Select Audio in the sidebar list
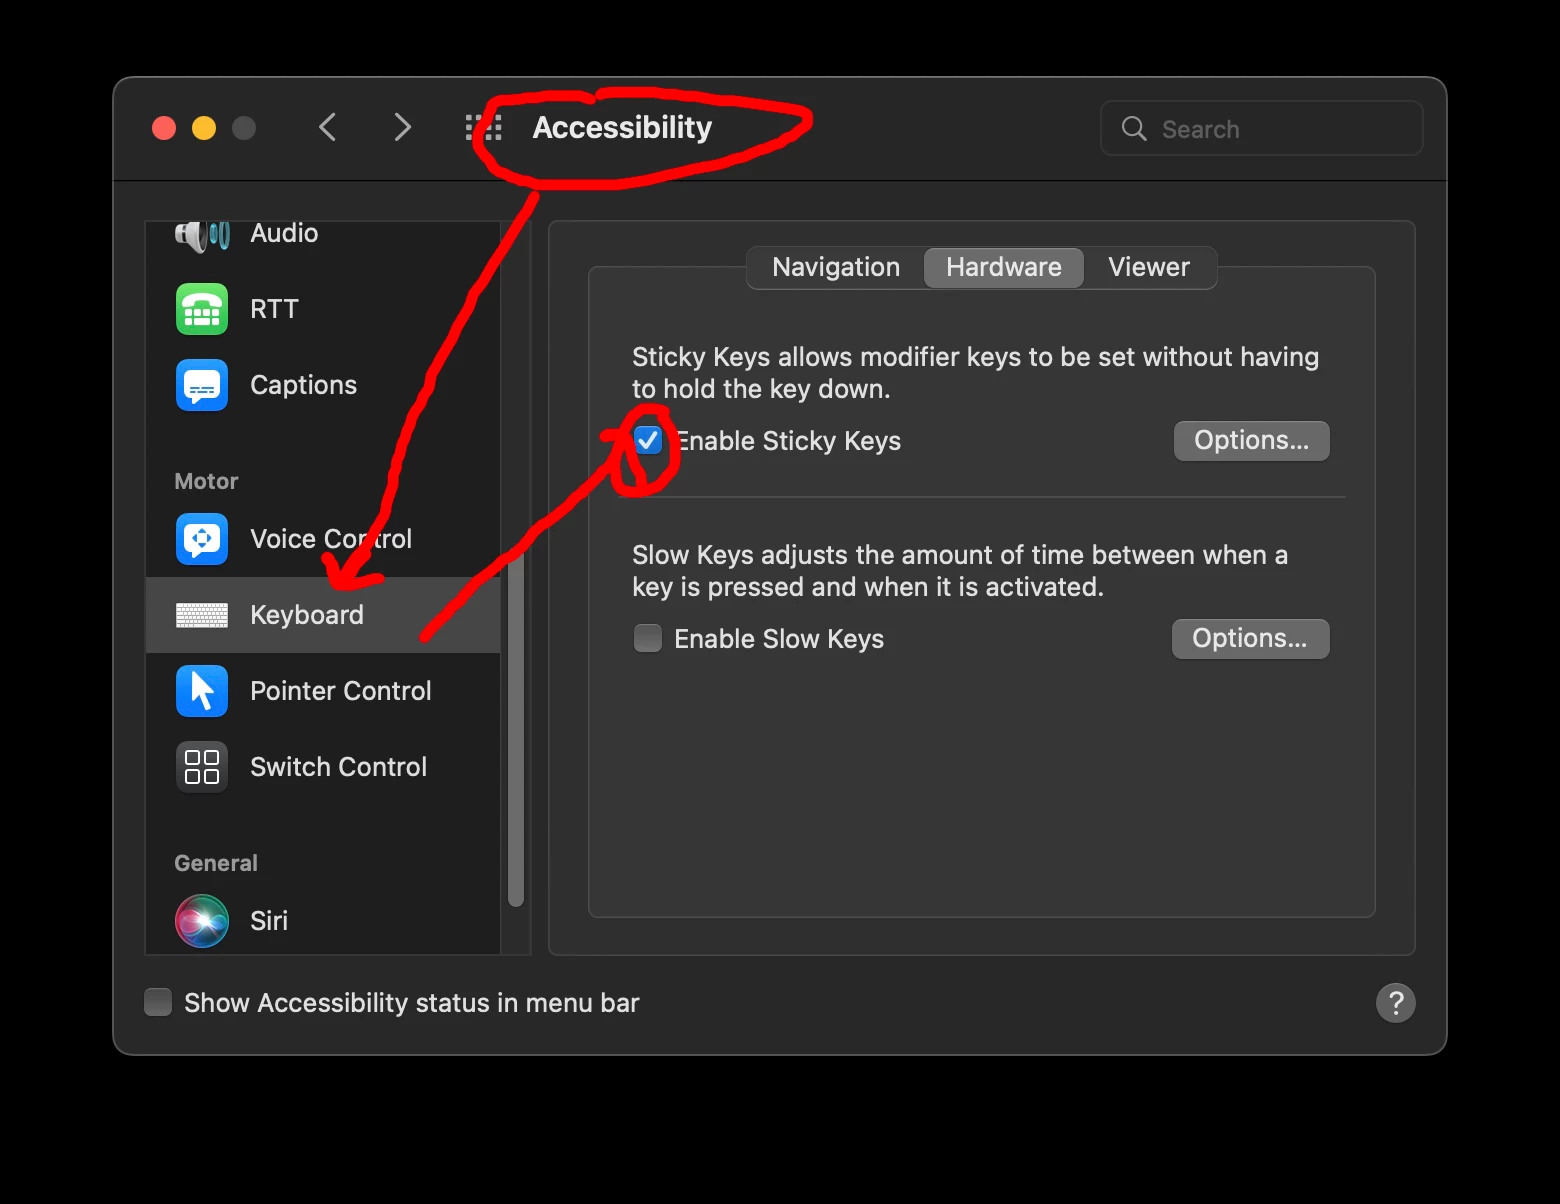1560x1204 pixels. 323,235
